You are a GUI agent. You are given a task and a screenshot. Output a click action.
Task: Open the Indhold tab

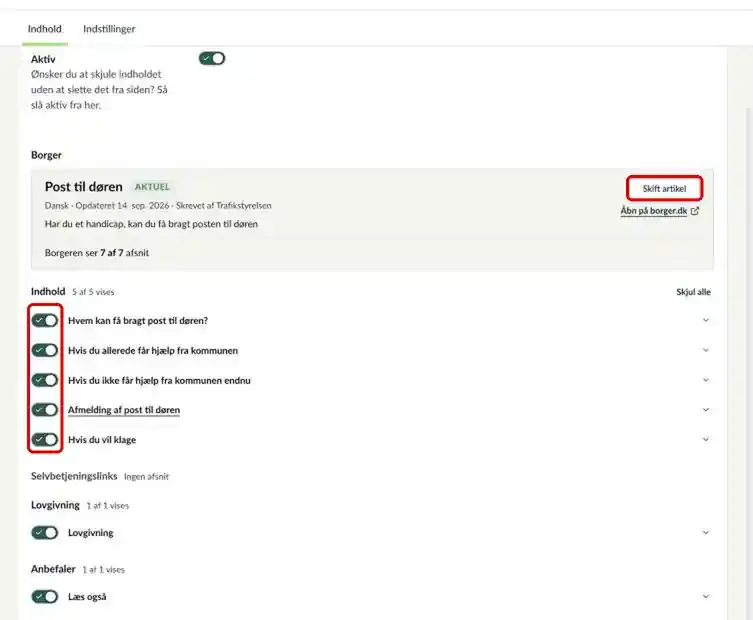[45, 29]
